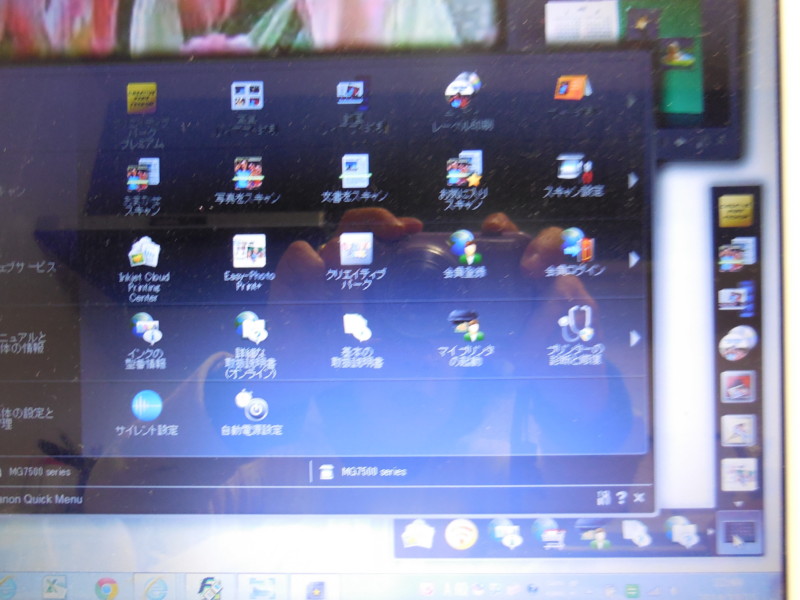Launch マイプリンタの起動 My Printer
Screen dimensions: 800x600
tap(467, 326)
